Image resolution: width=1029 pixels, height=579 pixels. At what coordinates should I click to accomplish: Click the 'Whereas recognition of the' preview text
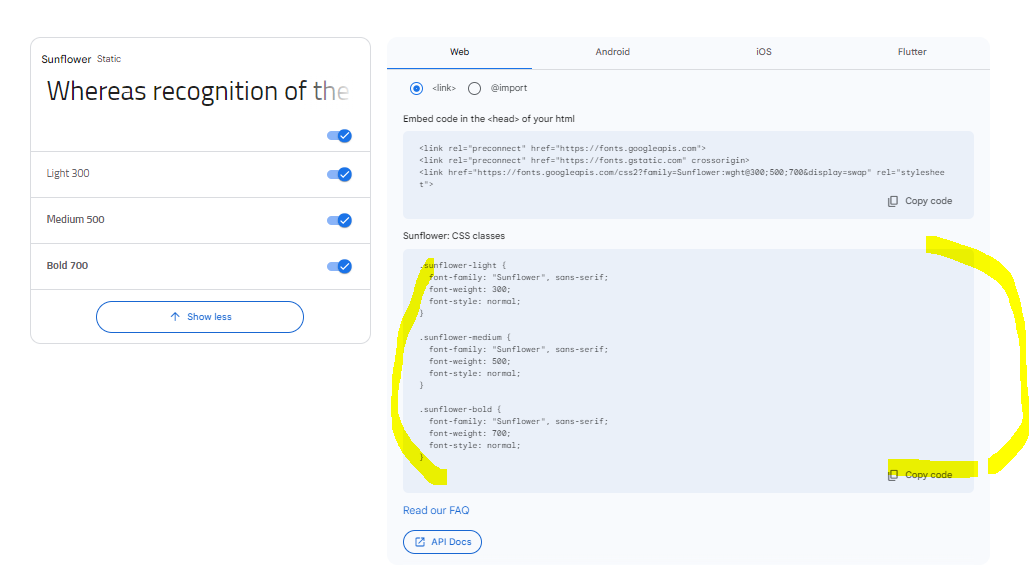coord(198,91)
